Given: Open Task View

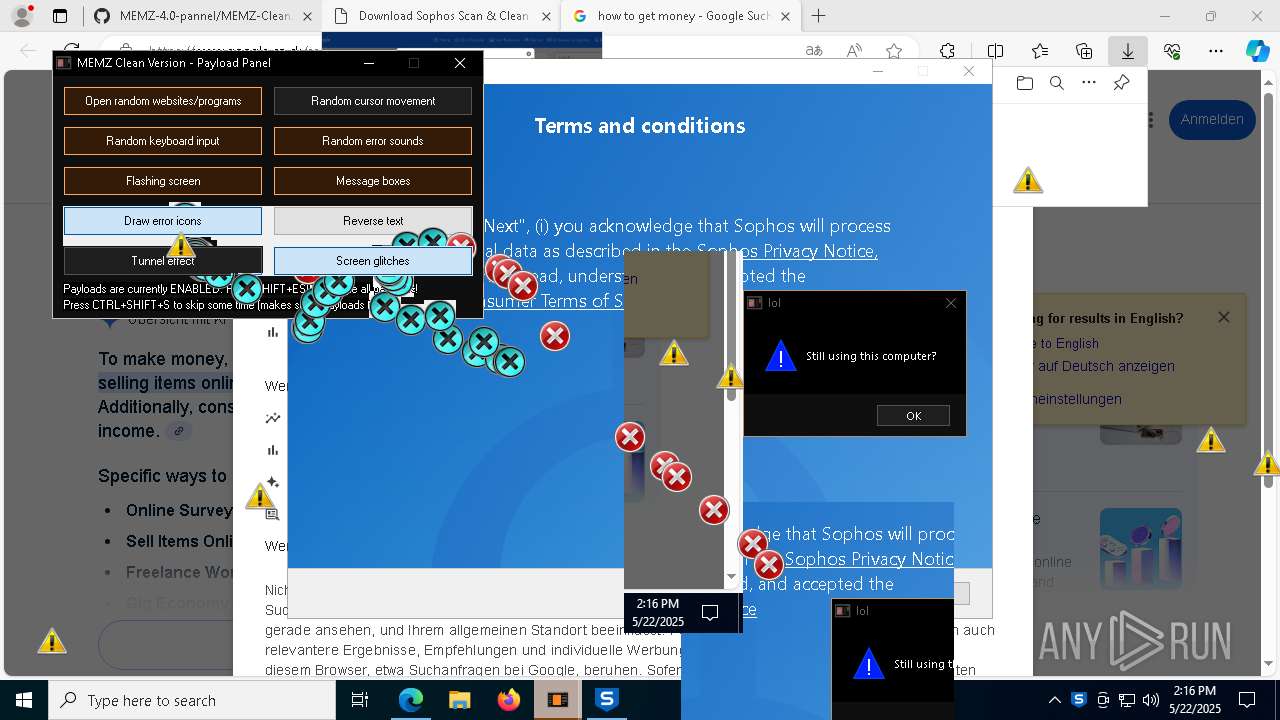Looking at the screenshot, I should pos(360,700).
